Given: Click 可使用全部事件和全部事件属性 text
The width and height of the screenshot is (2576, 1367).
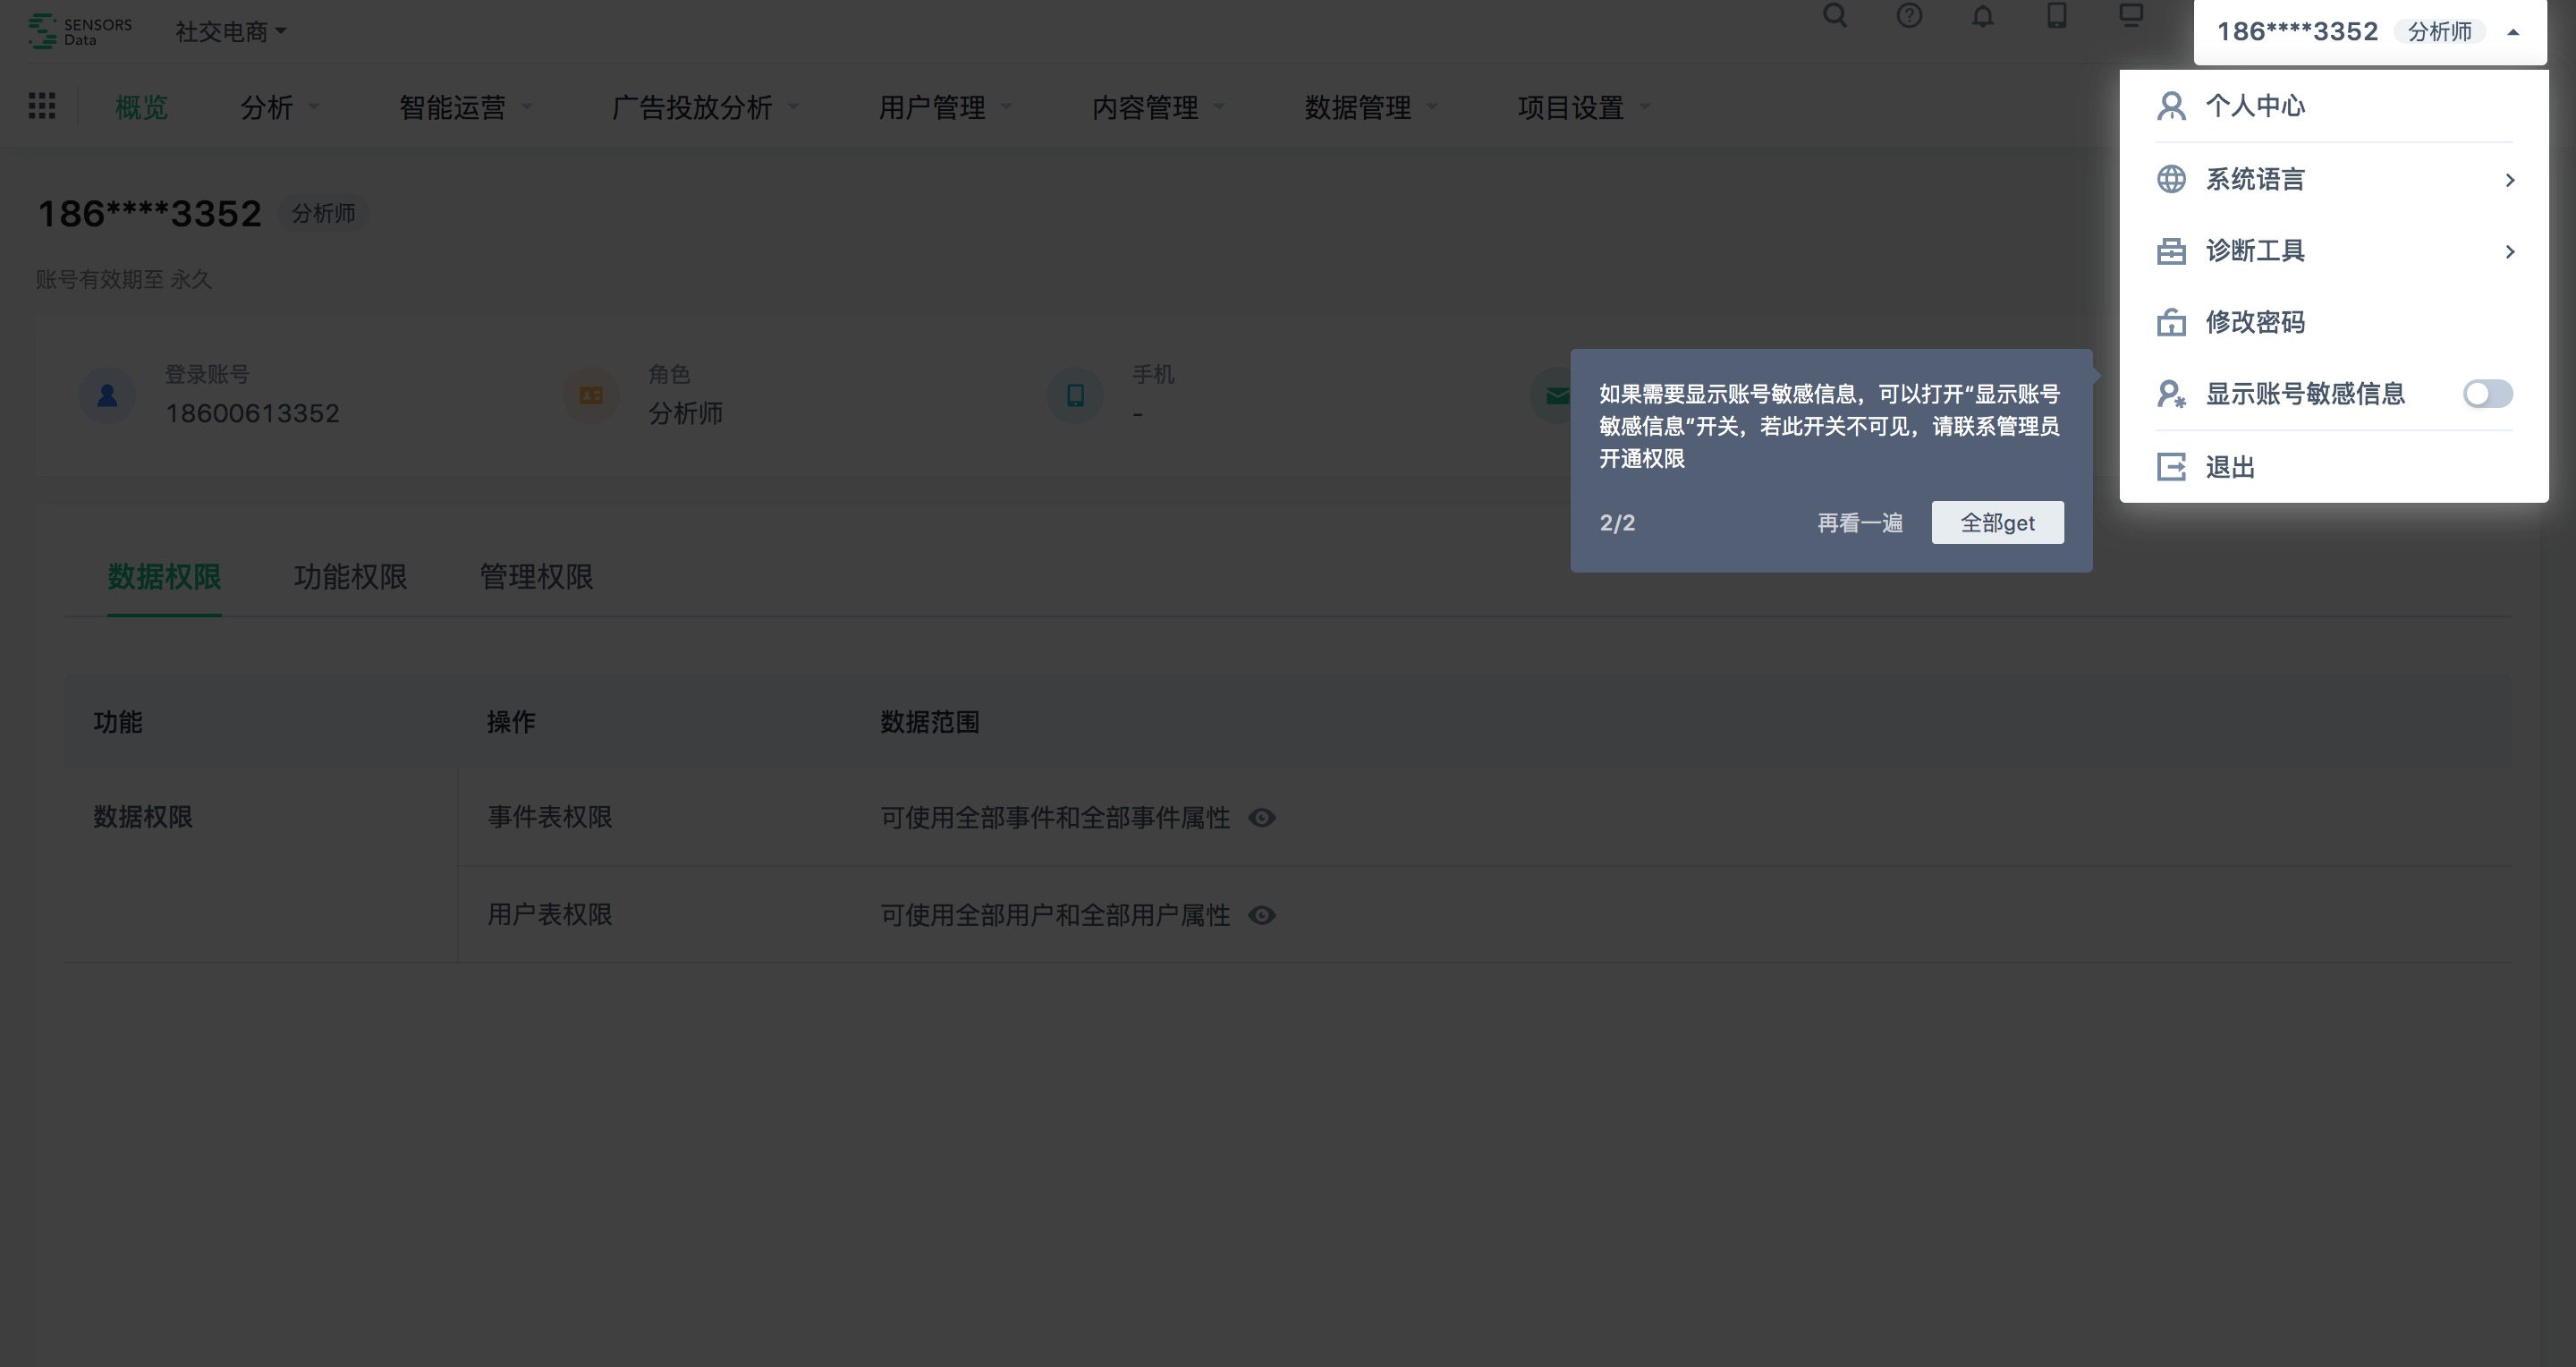Looking at the screenshot, I should [x=1055, y=818].
